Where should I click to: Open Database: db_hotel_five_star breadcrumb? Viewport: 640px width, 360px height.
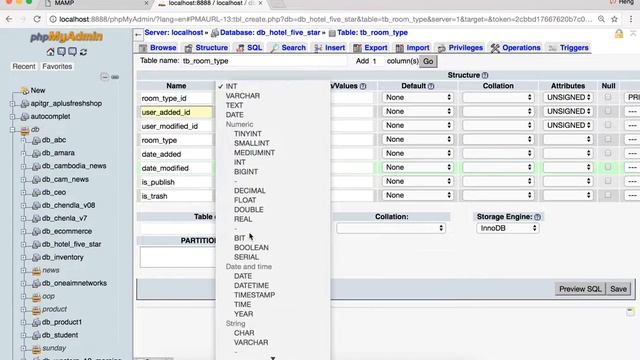[270, 33]
